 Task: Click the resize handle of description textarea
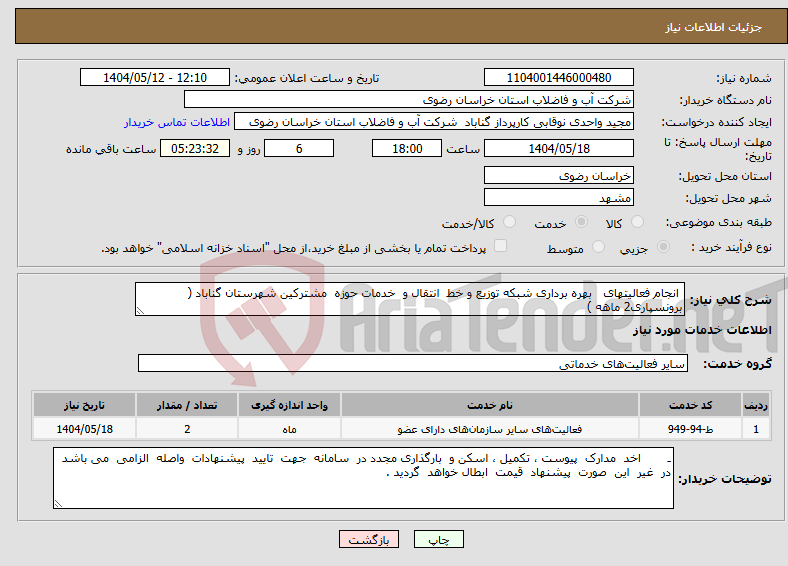click(x=140, y=311)
